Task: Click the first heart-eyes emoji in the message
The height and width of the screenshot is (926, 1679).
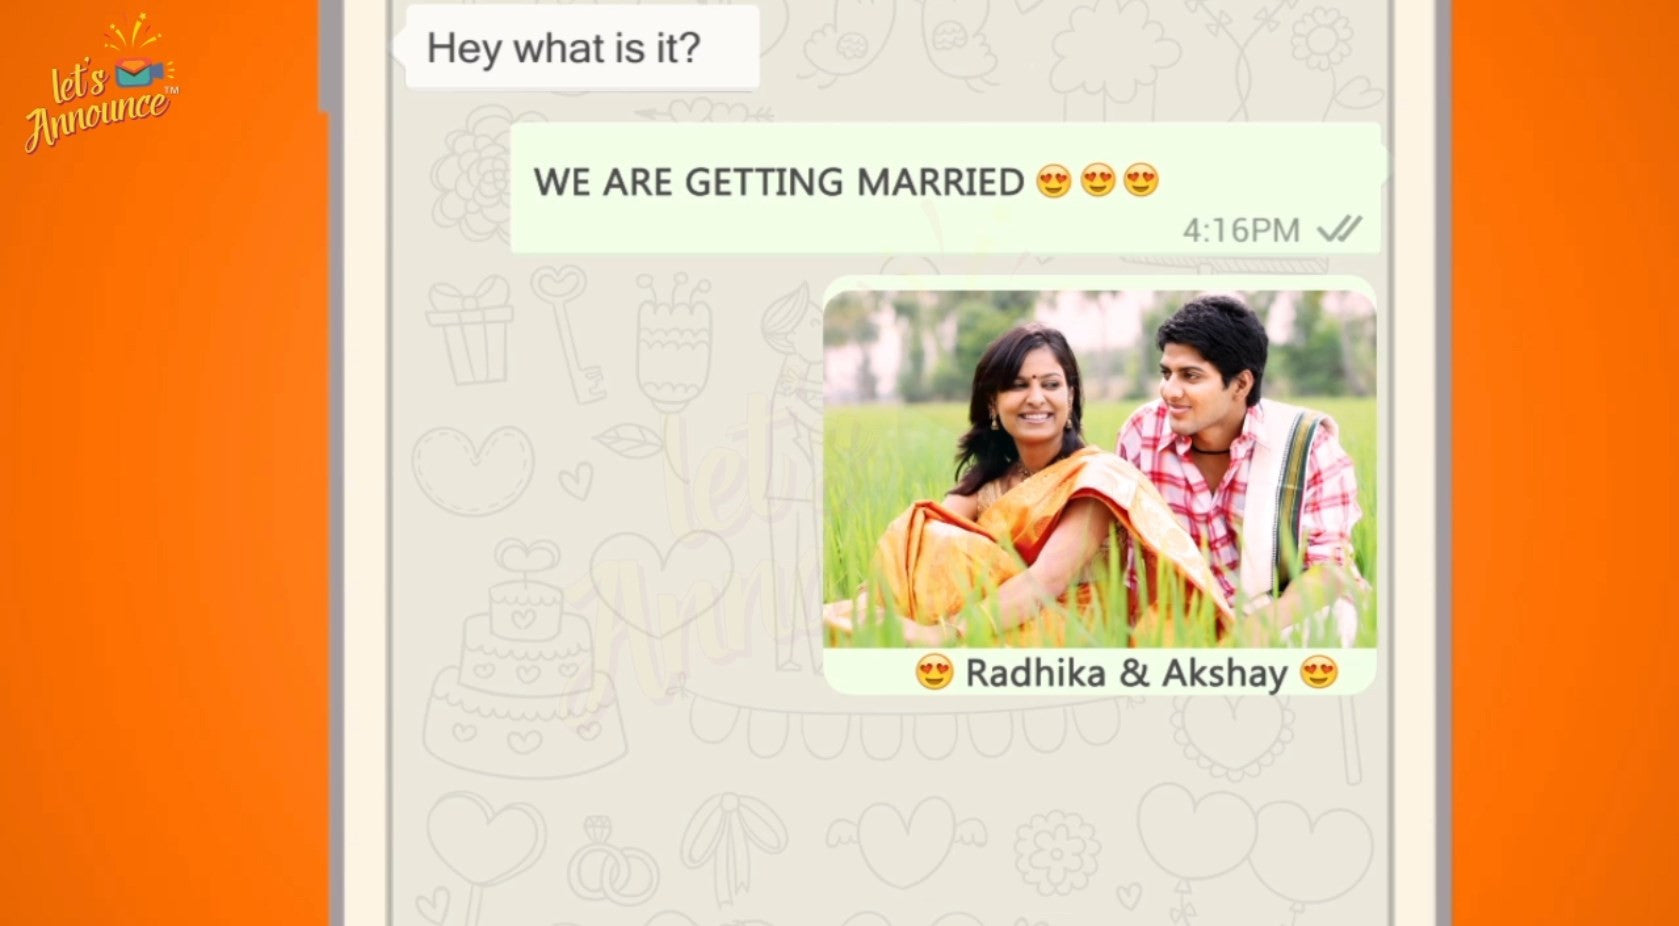Action: (1054, 181)
